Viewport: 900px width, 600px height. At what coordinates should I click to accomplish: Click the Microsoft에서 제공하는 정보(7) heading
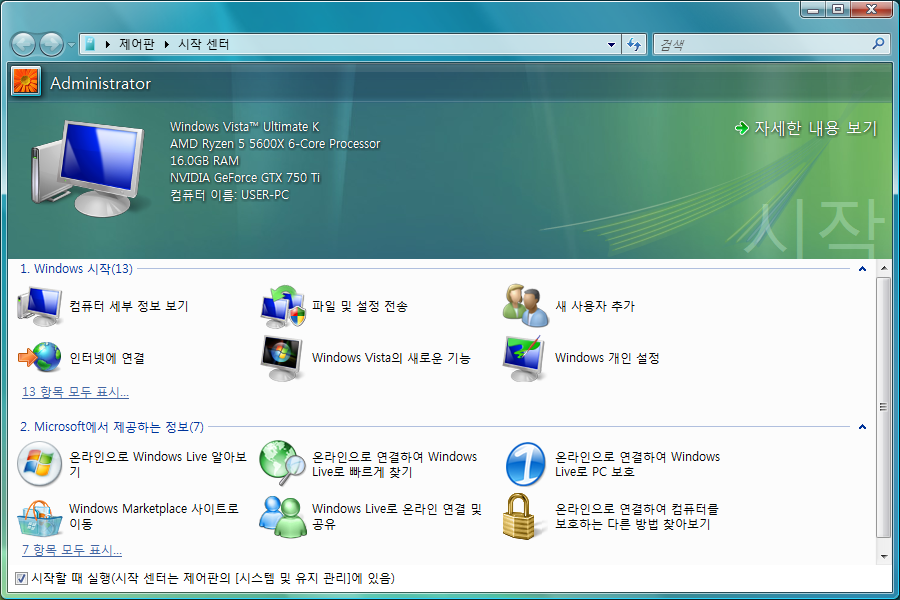tap(112, 427)
